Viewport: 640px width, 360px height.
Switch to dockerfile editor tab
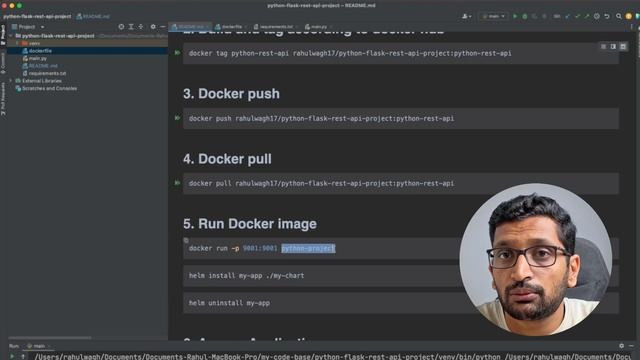[x=231, y=27]
